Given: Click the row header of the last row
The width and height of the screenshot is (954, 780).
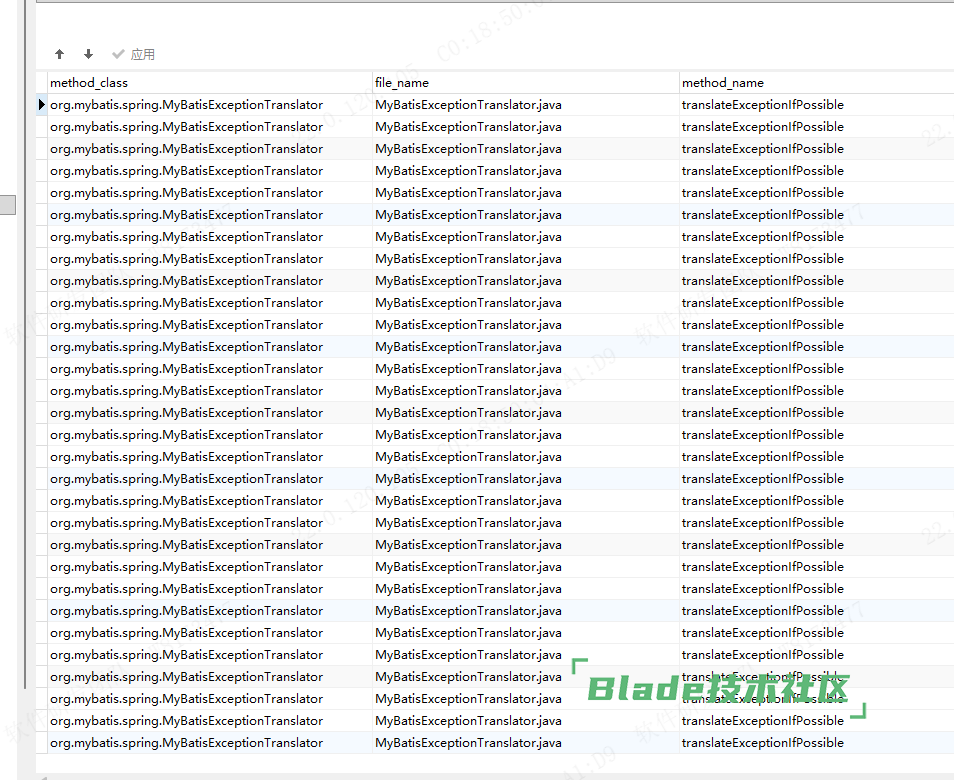Looking at the screenshot, I should 41,743.
